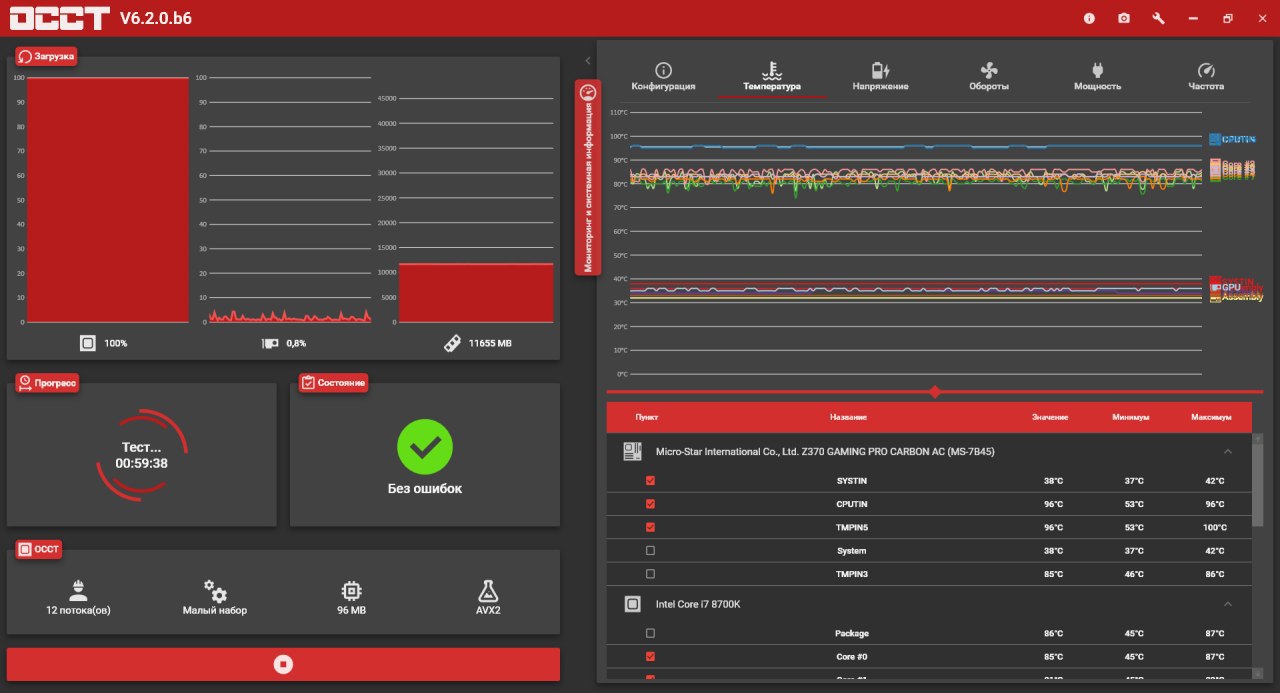The image size is (1280, 693).
Task: Sort by the Минимум column header
Action: pyautogui.click(x=1131, y=417)
